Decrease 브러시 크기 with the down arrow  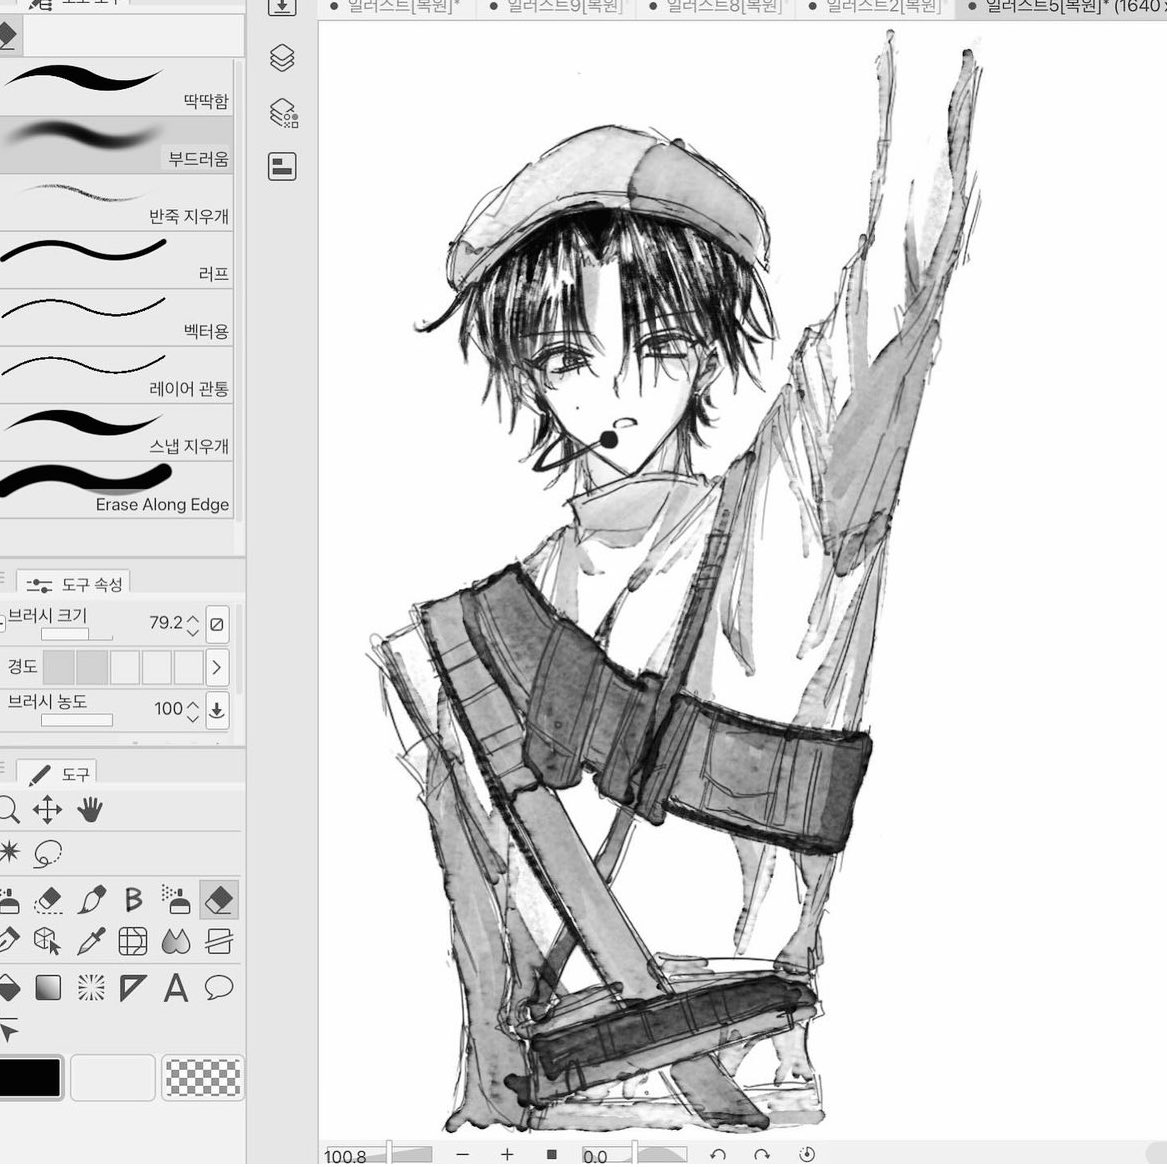coord(193,632)
